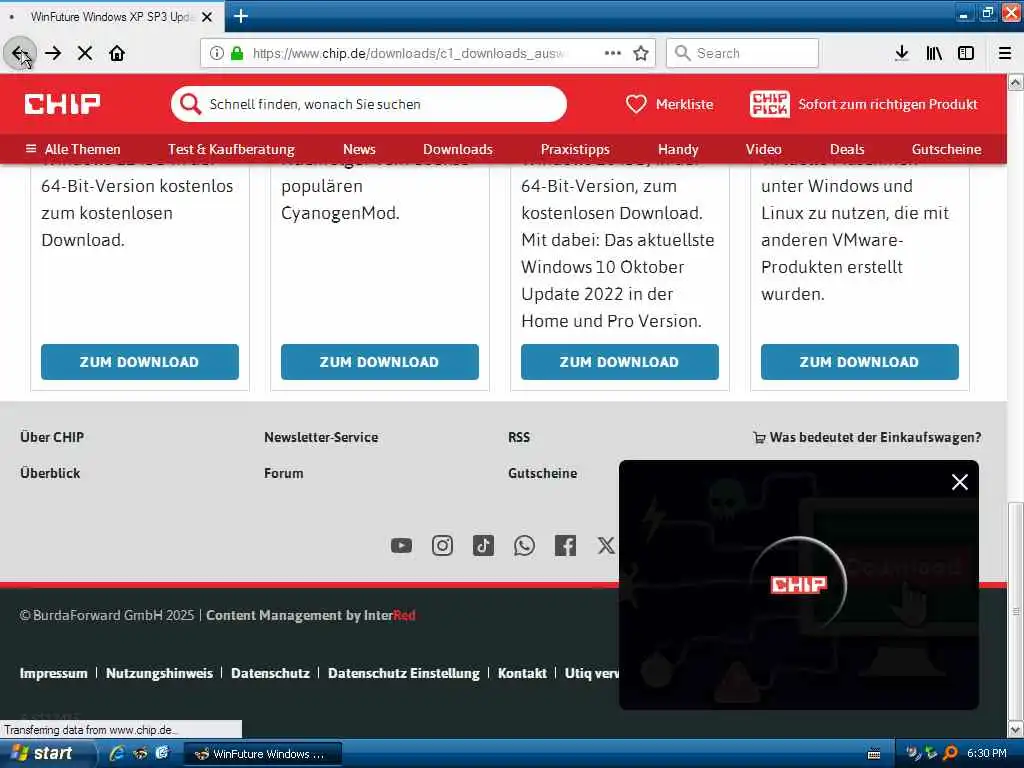Expand Alle Themen hamburger menu
Image resolution: width=1024 pixels, height=768 pixels.
72,150
